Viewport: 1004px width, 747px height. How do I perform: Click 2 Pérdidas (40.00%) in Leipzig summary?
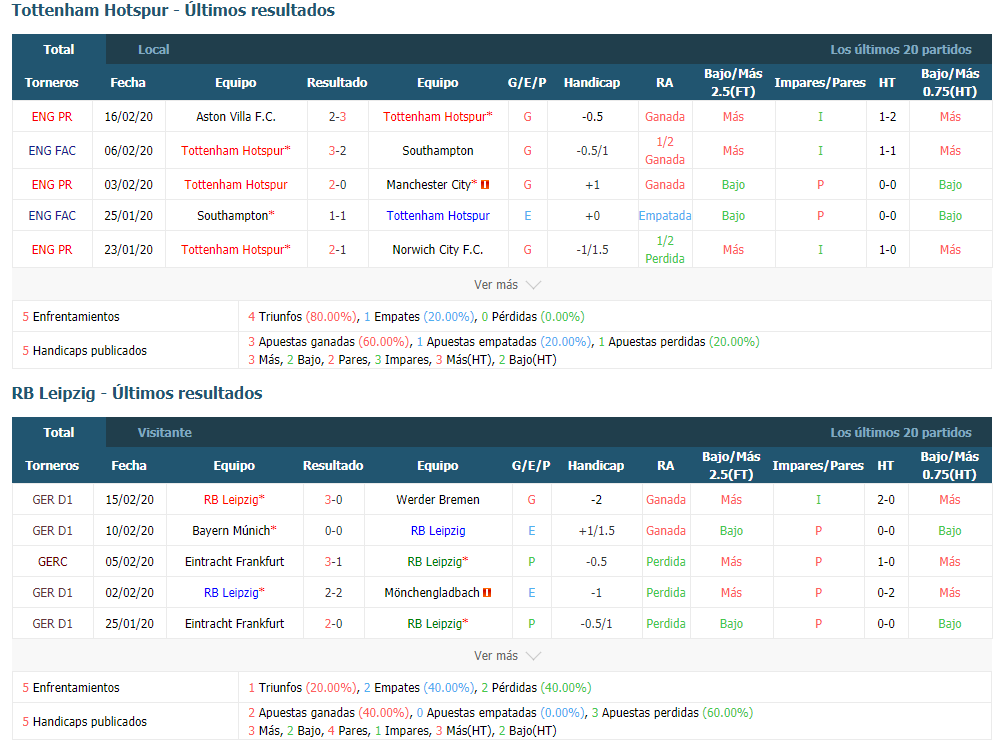(537, 687)
